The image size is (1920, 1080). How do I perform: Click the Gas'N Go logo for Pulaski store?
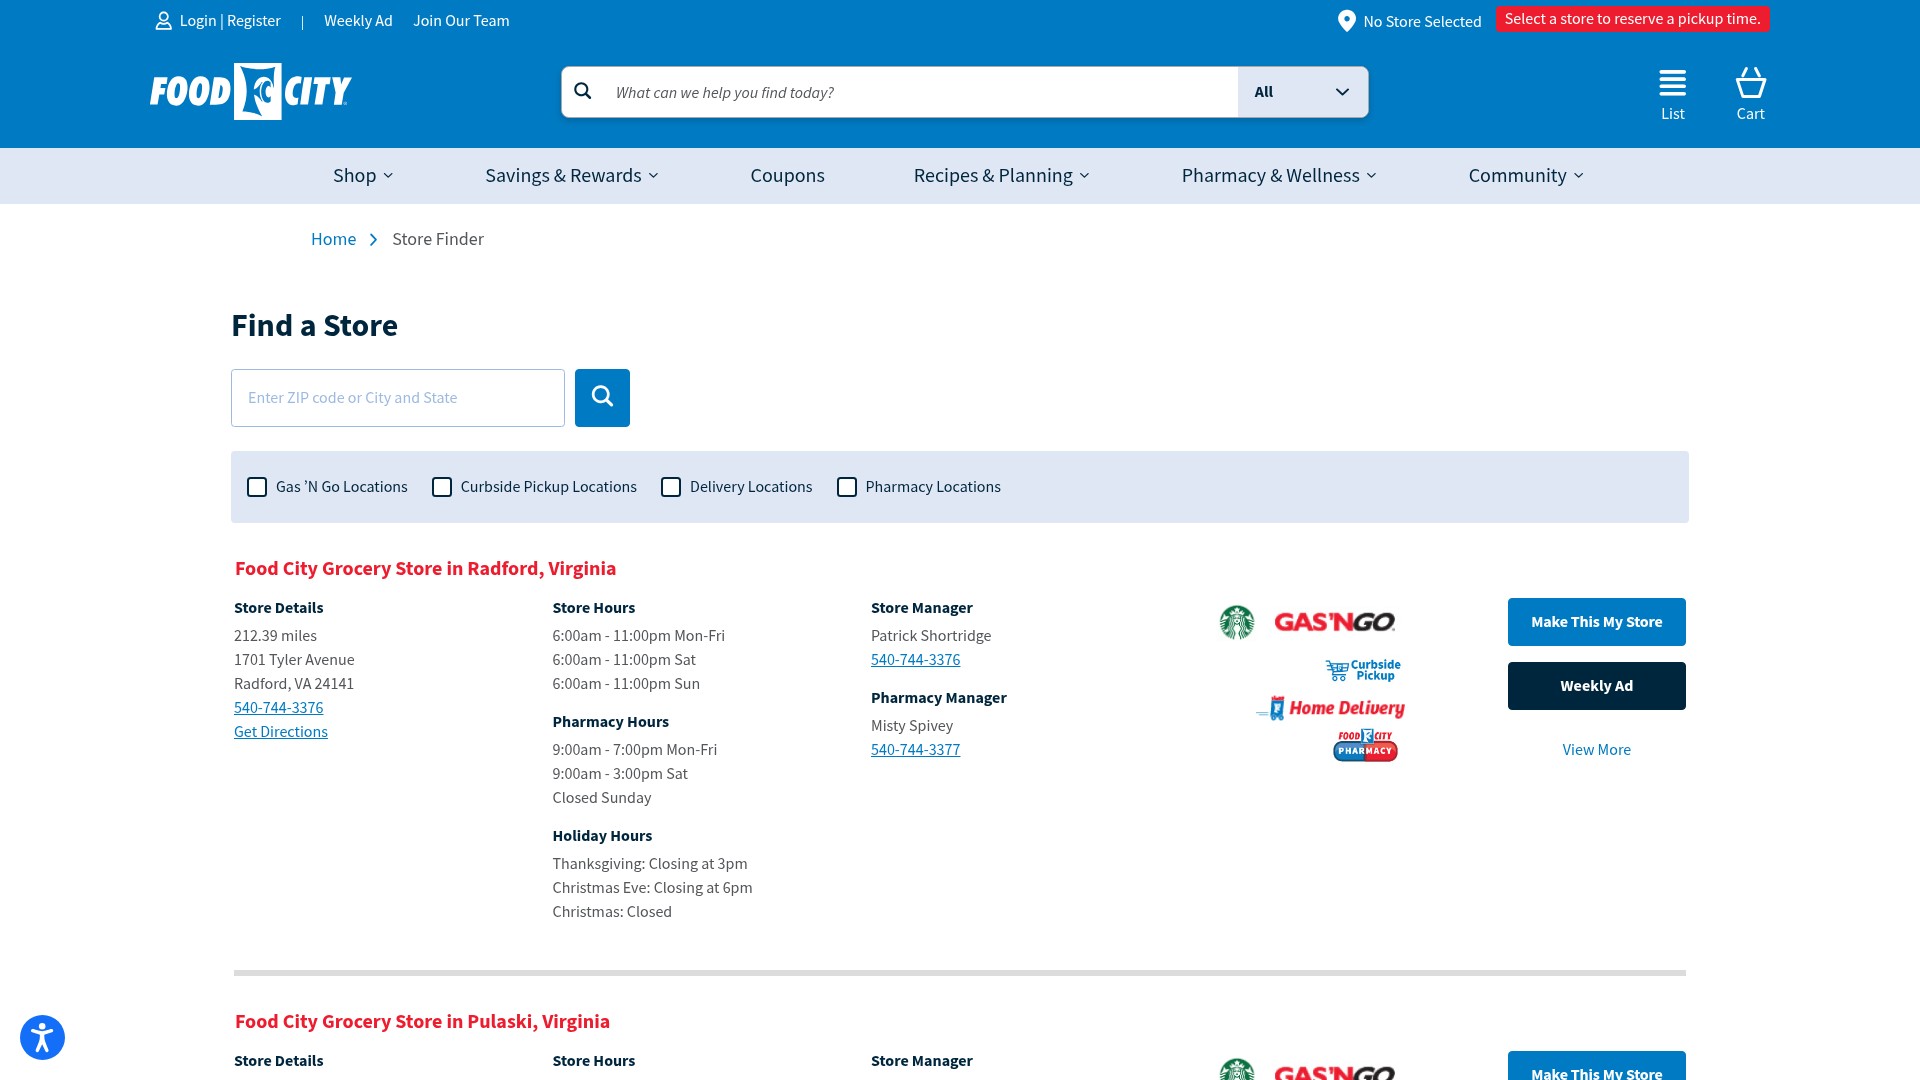1335,1071
